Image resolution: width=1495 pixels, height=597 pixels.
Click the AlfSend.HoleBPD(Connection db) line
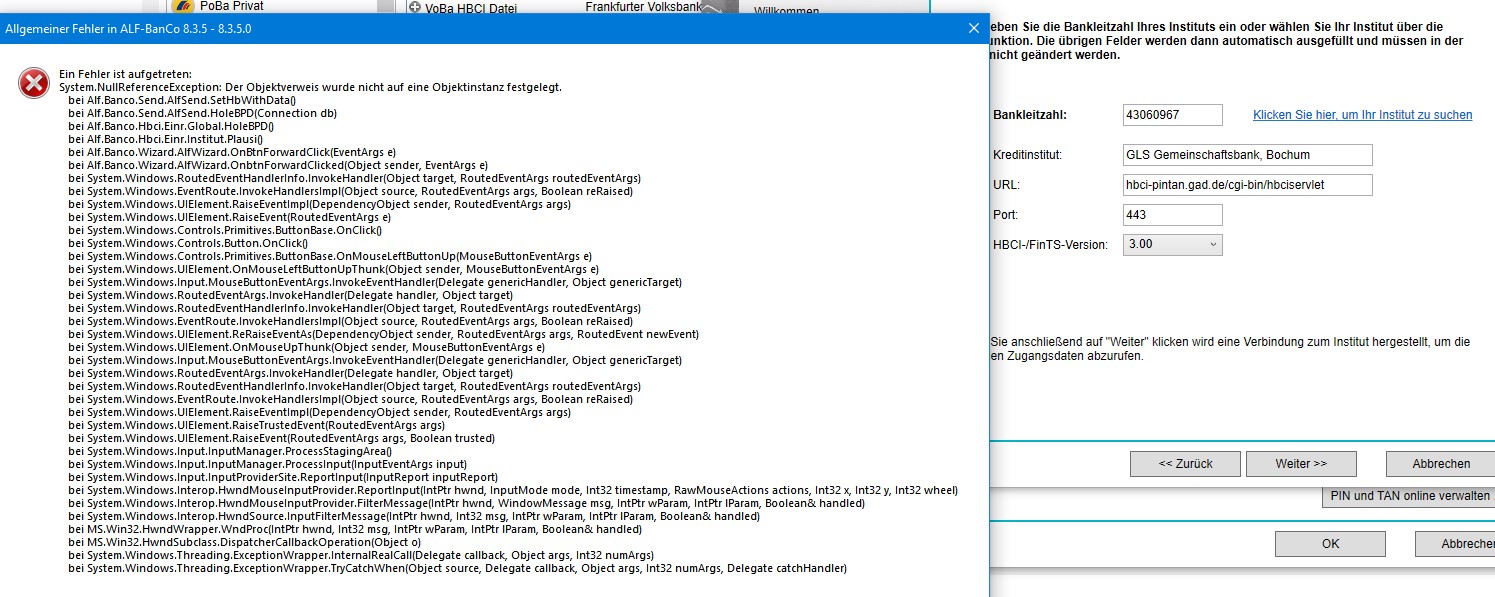click(x=202, y=114)
